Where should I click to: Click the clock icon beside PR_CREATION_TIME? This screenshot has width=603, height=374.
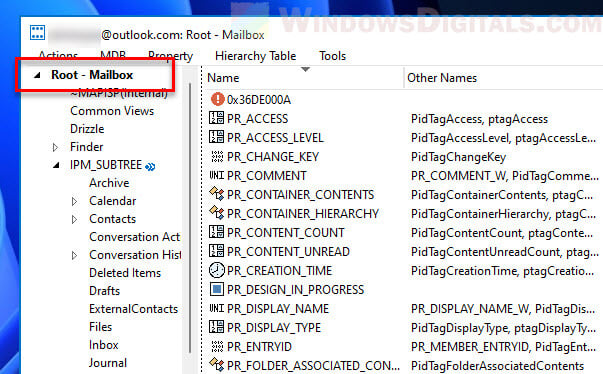pyautogui.click(x=217, y=270)
